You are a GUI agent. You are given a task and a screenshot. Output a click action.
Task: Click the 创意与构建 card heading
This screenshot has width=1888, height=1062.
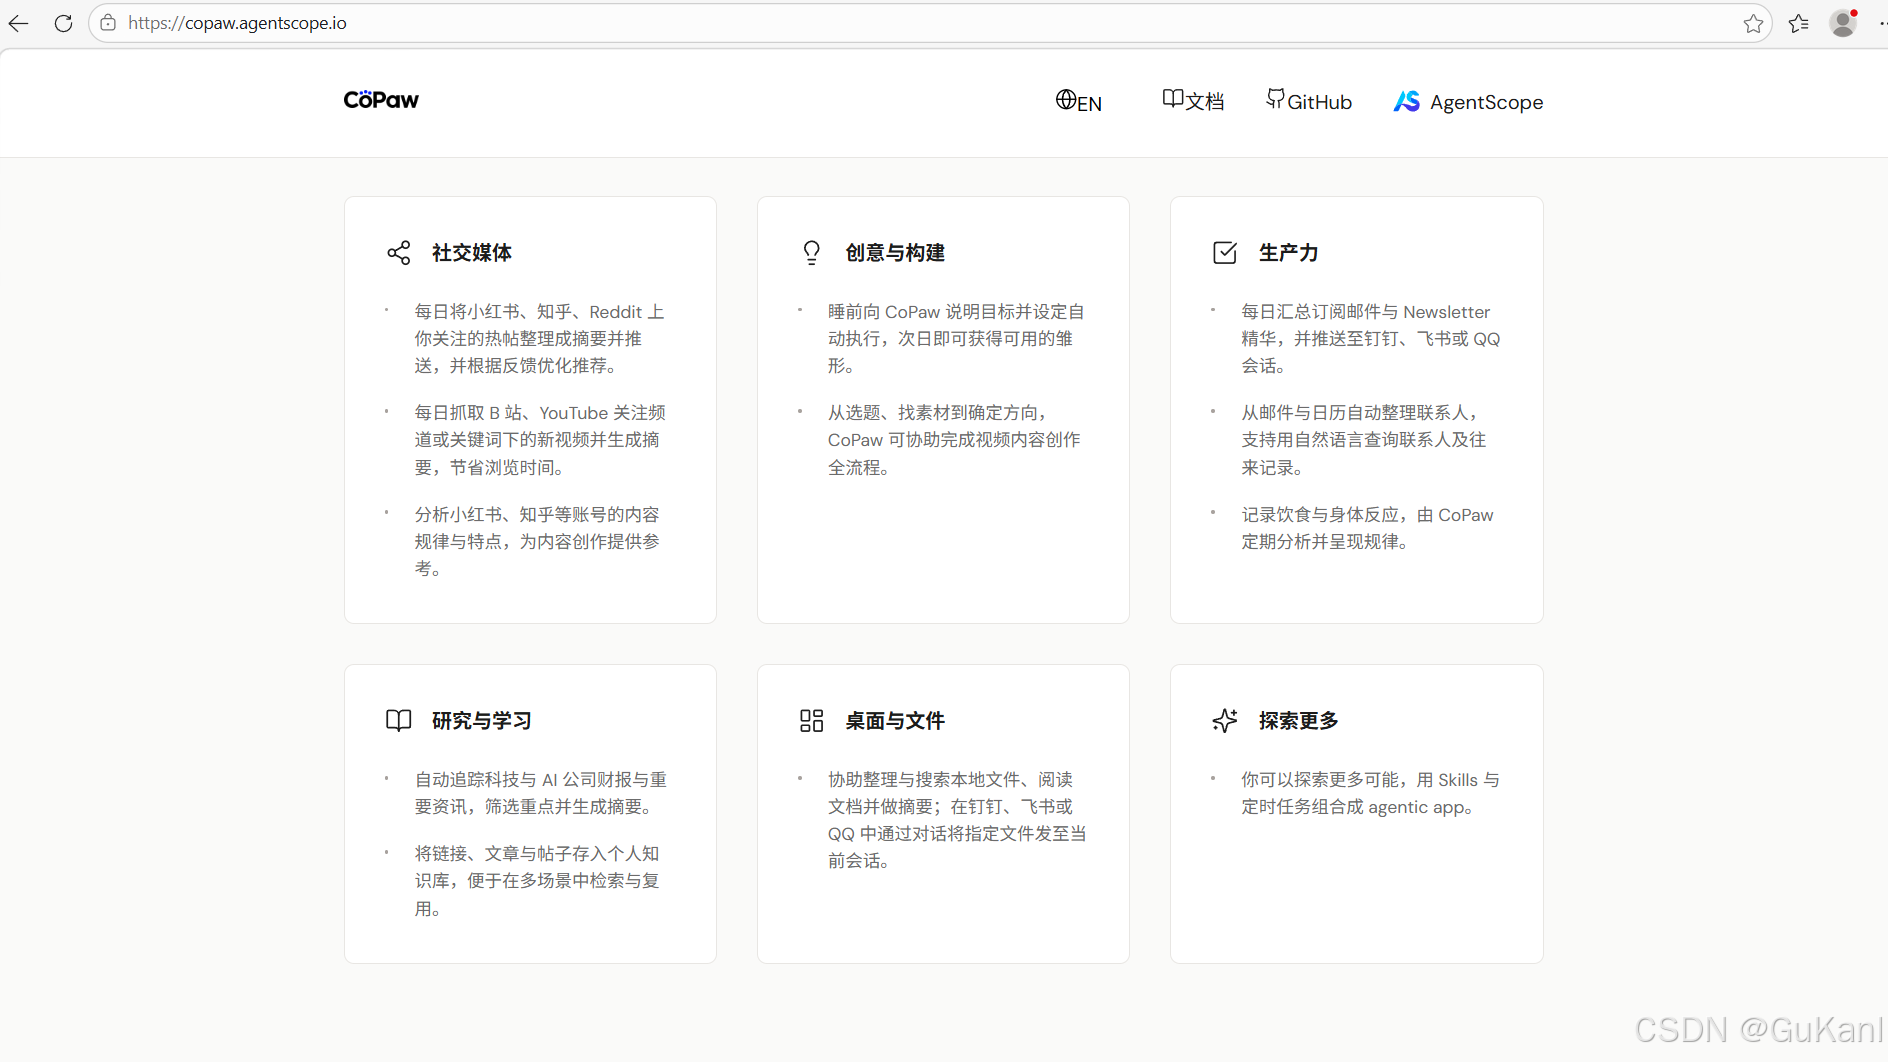pos(895,253)
